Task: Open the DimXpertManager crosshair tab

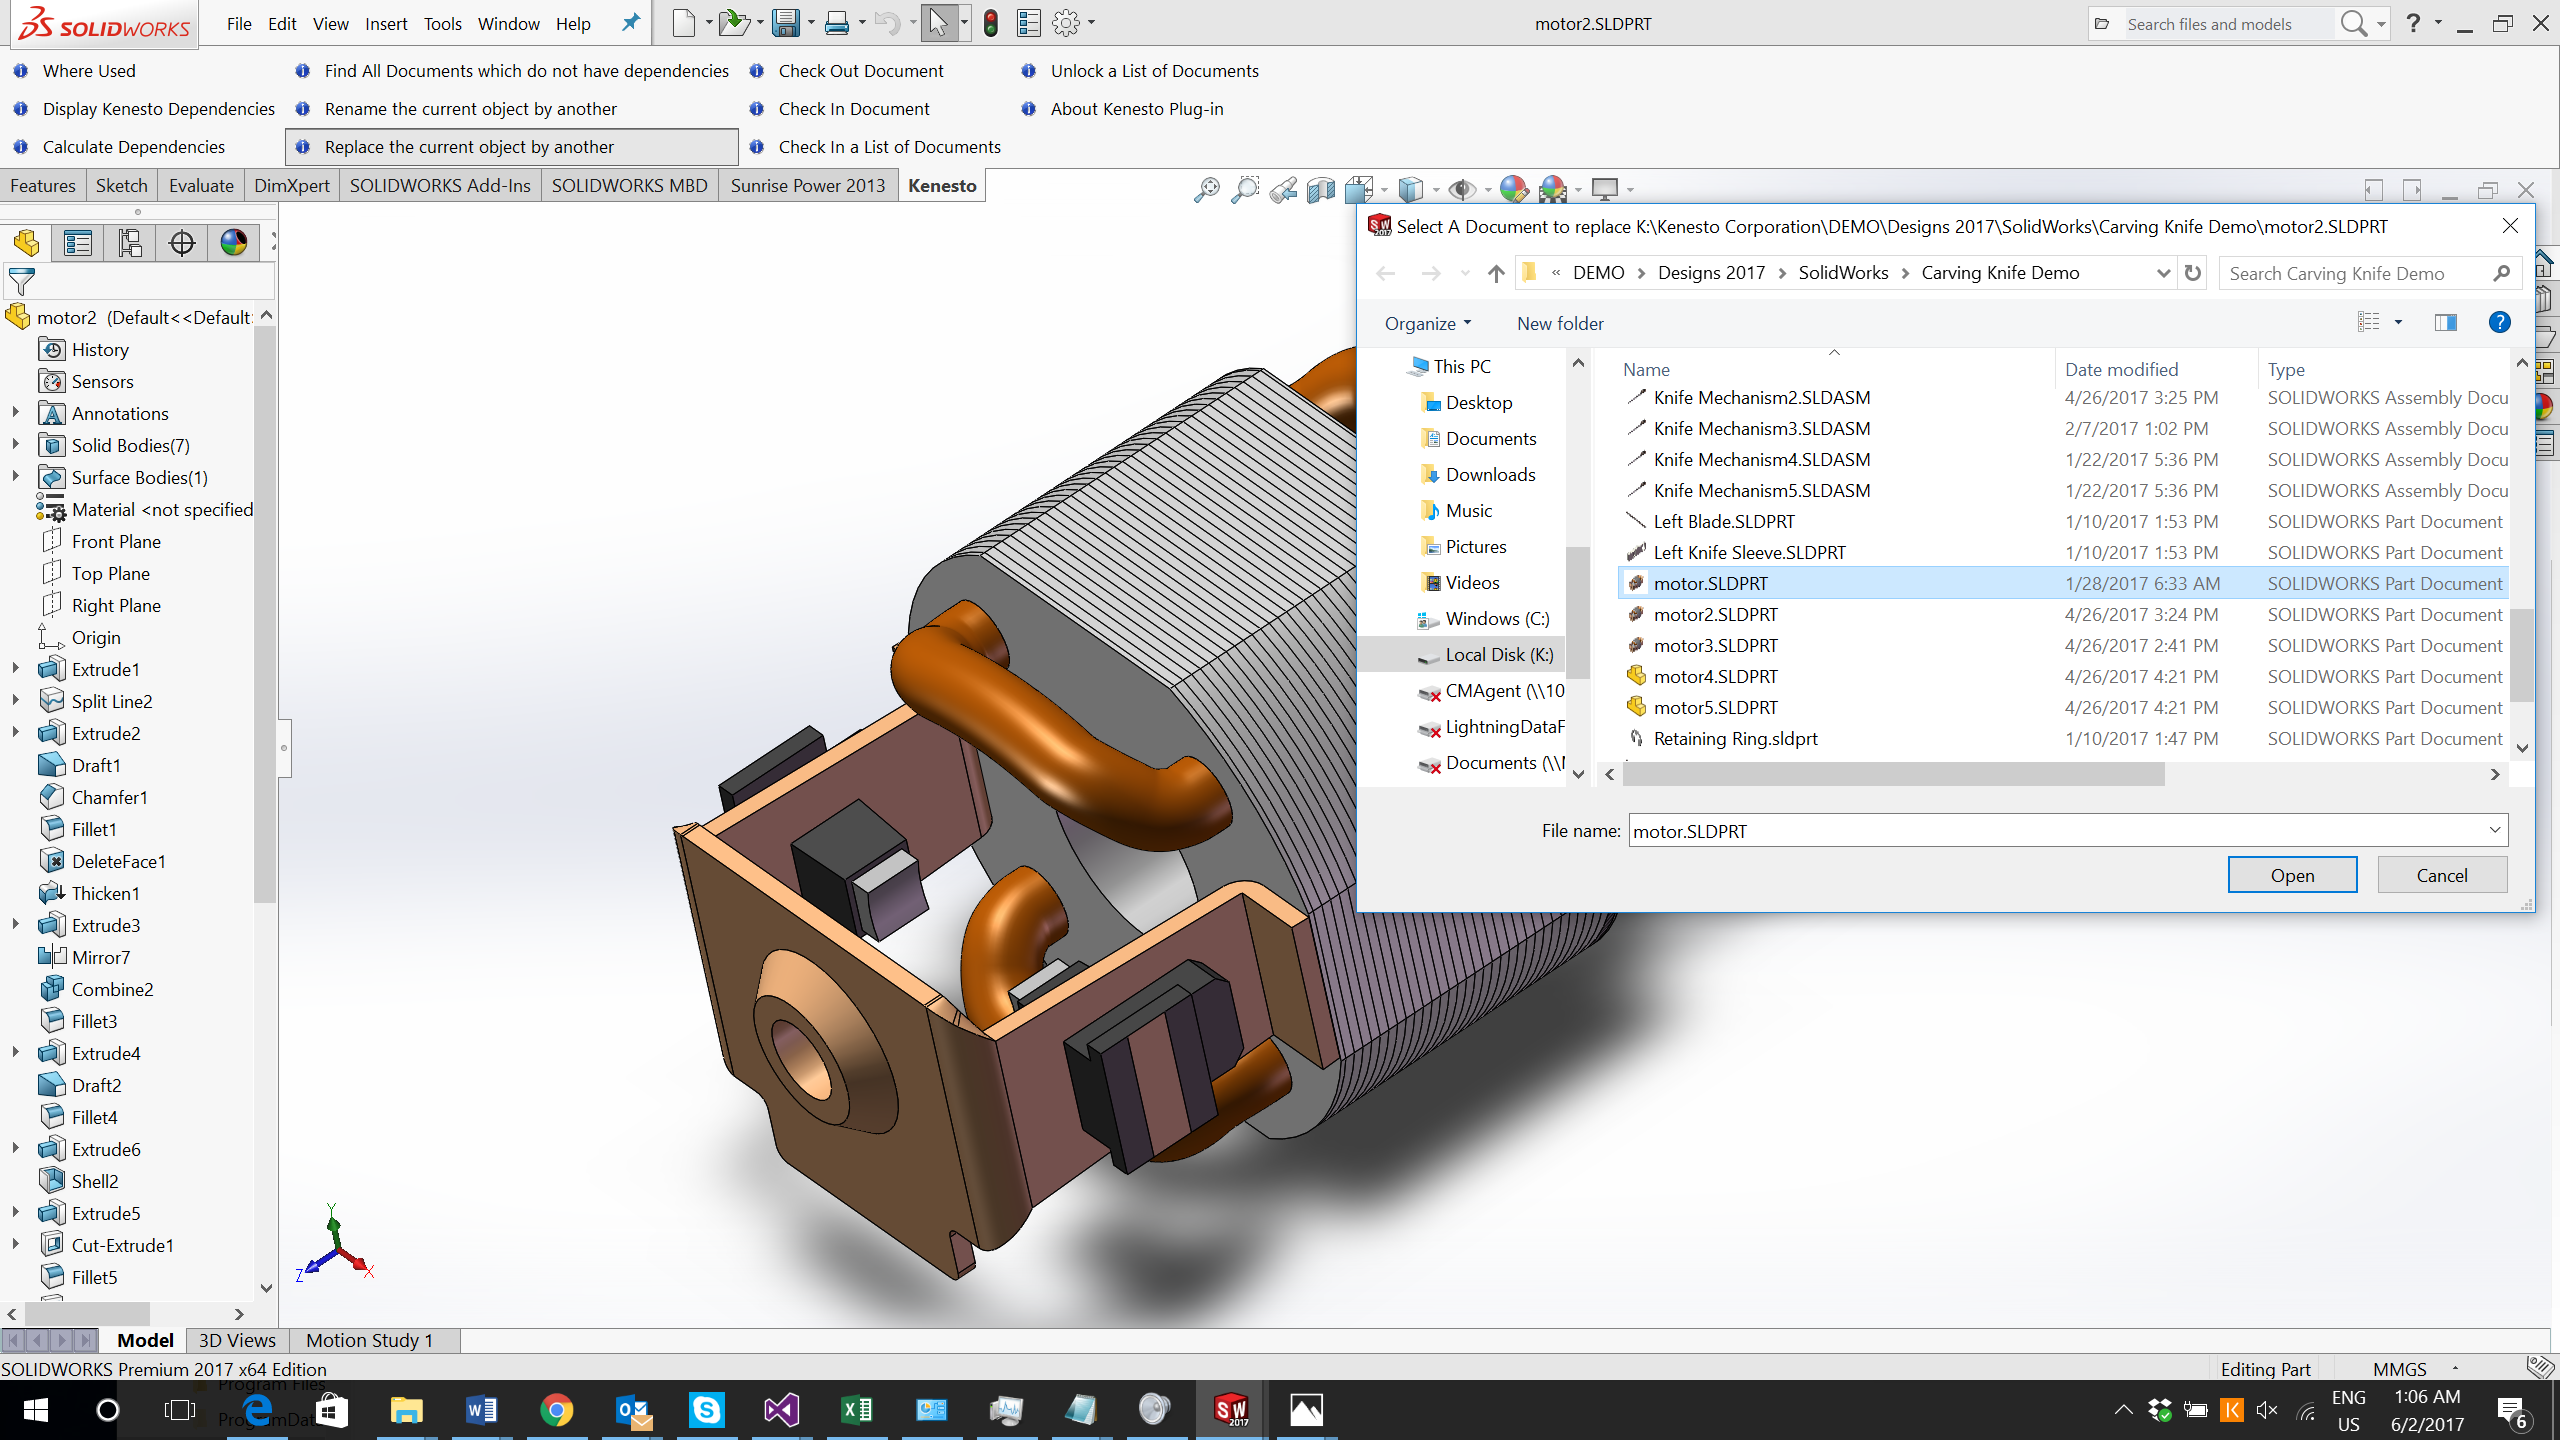Action: pyautogui.click(x=182, y=242)
